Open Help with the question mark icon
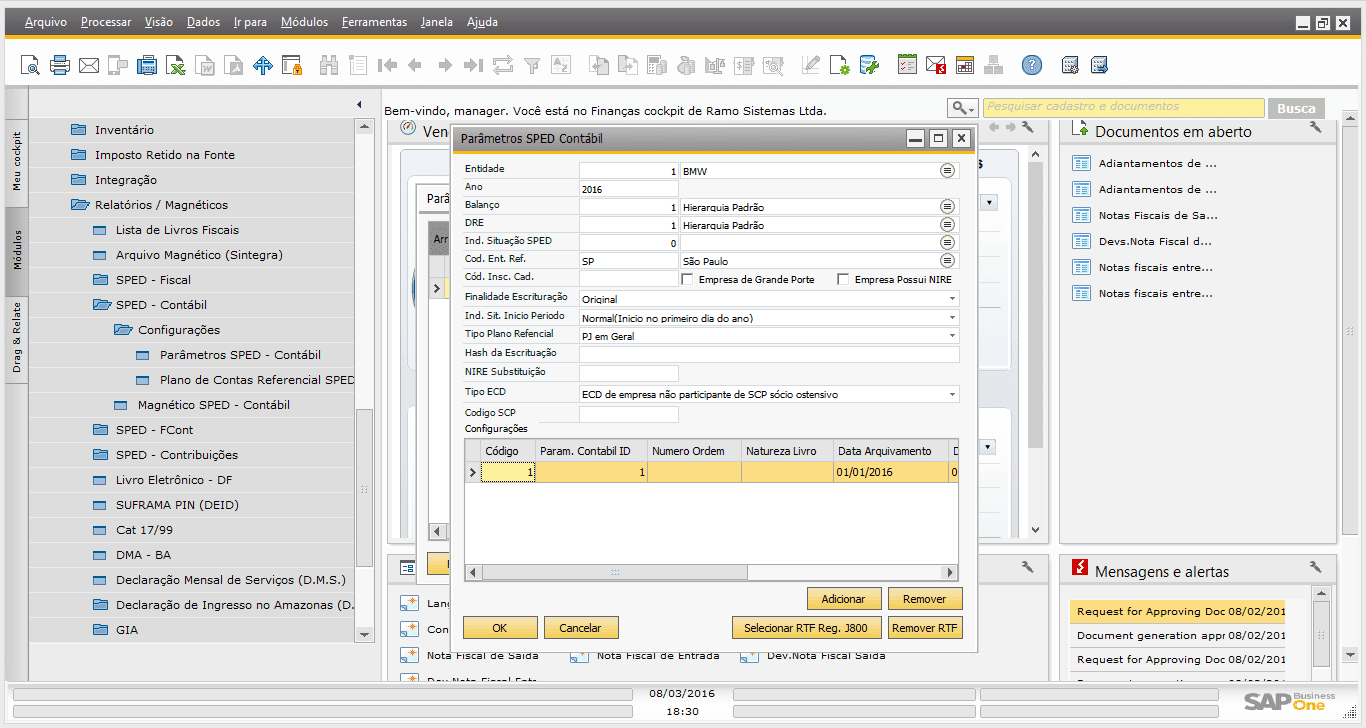1366x728 pixels. click(1031, 66)
